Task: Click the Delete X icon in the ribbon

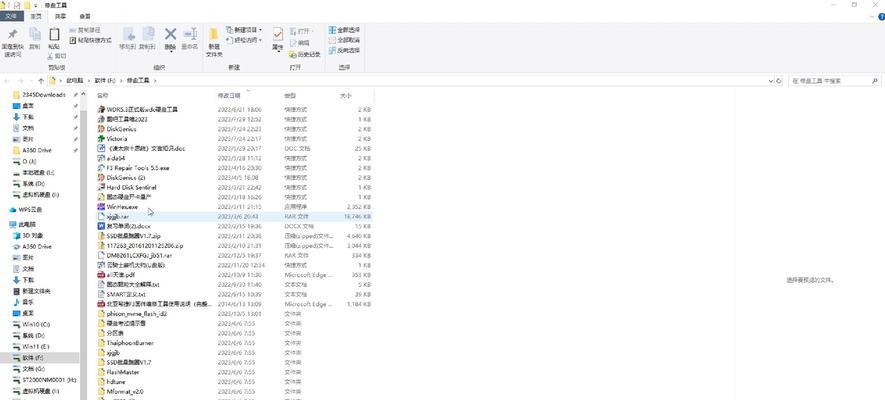Action: 170,34
